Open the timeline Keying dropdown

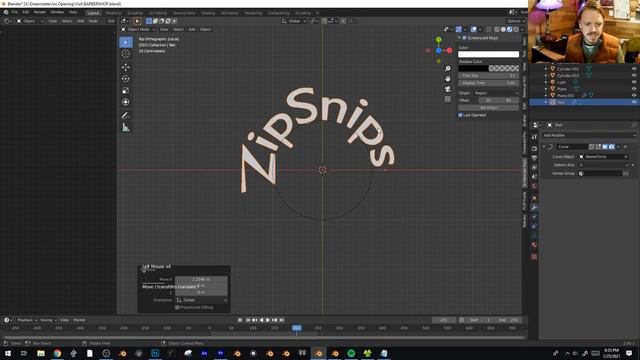tap(48, 320)
